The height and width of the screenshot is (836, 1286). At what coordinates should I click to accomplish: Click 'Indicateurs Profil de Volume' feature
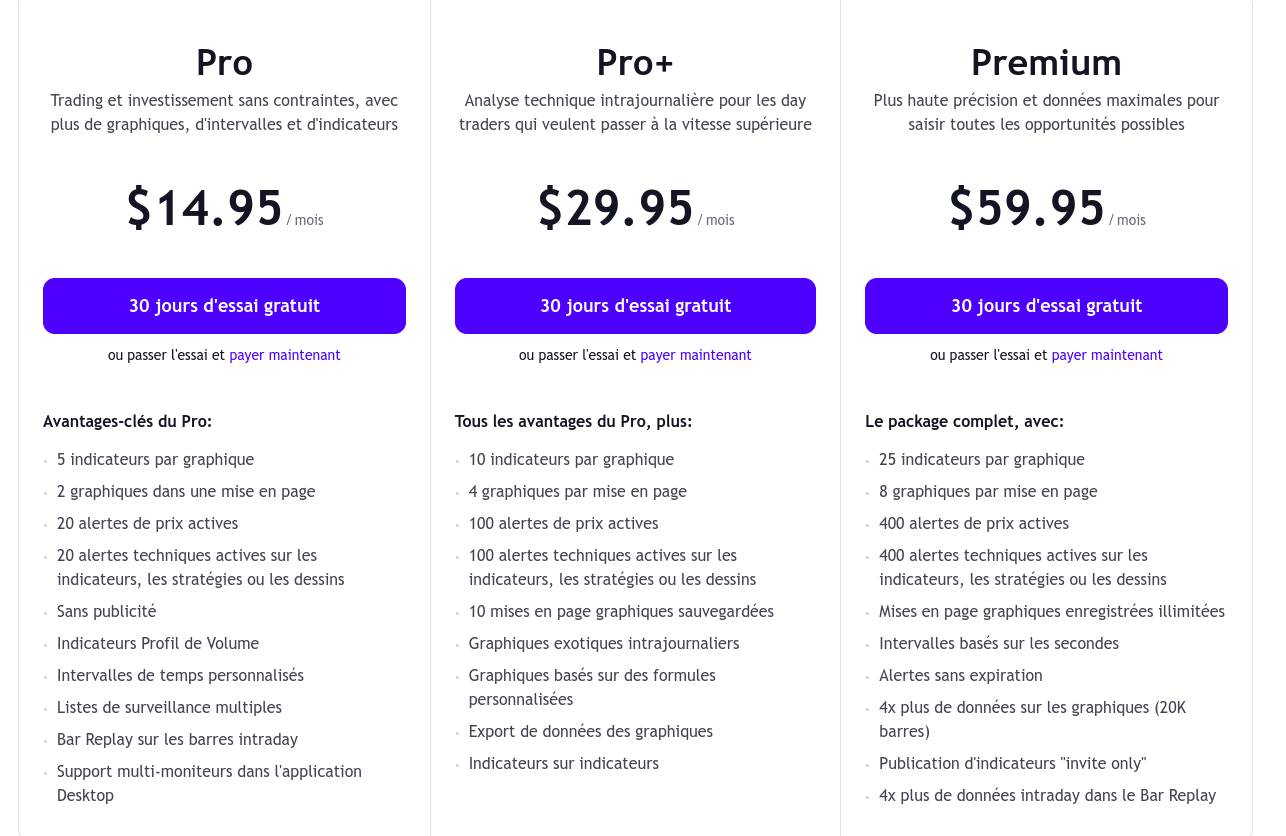(158, 643)
